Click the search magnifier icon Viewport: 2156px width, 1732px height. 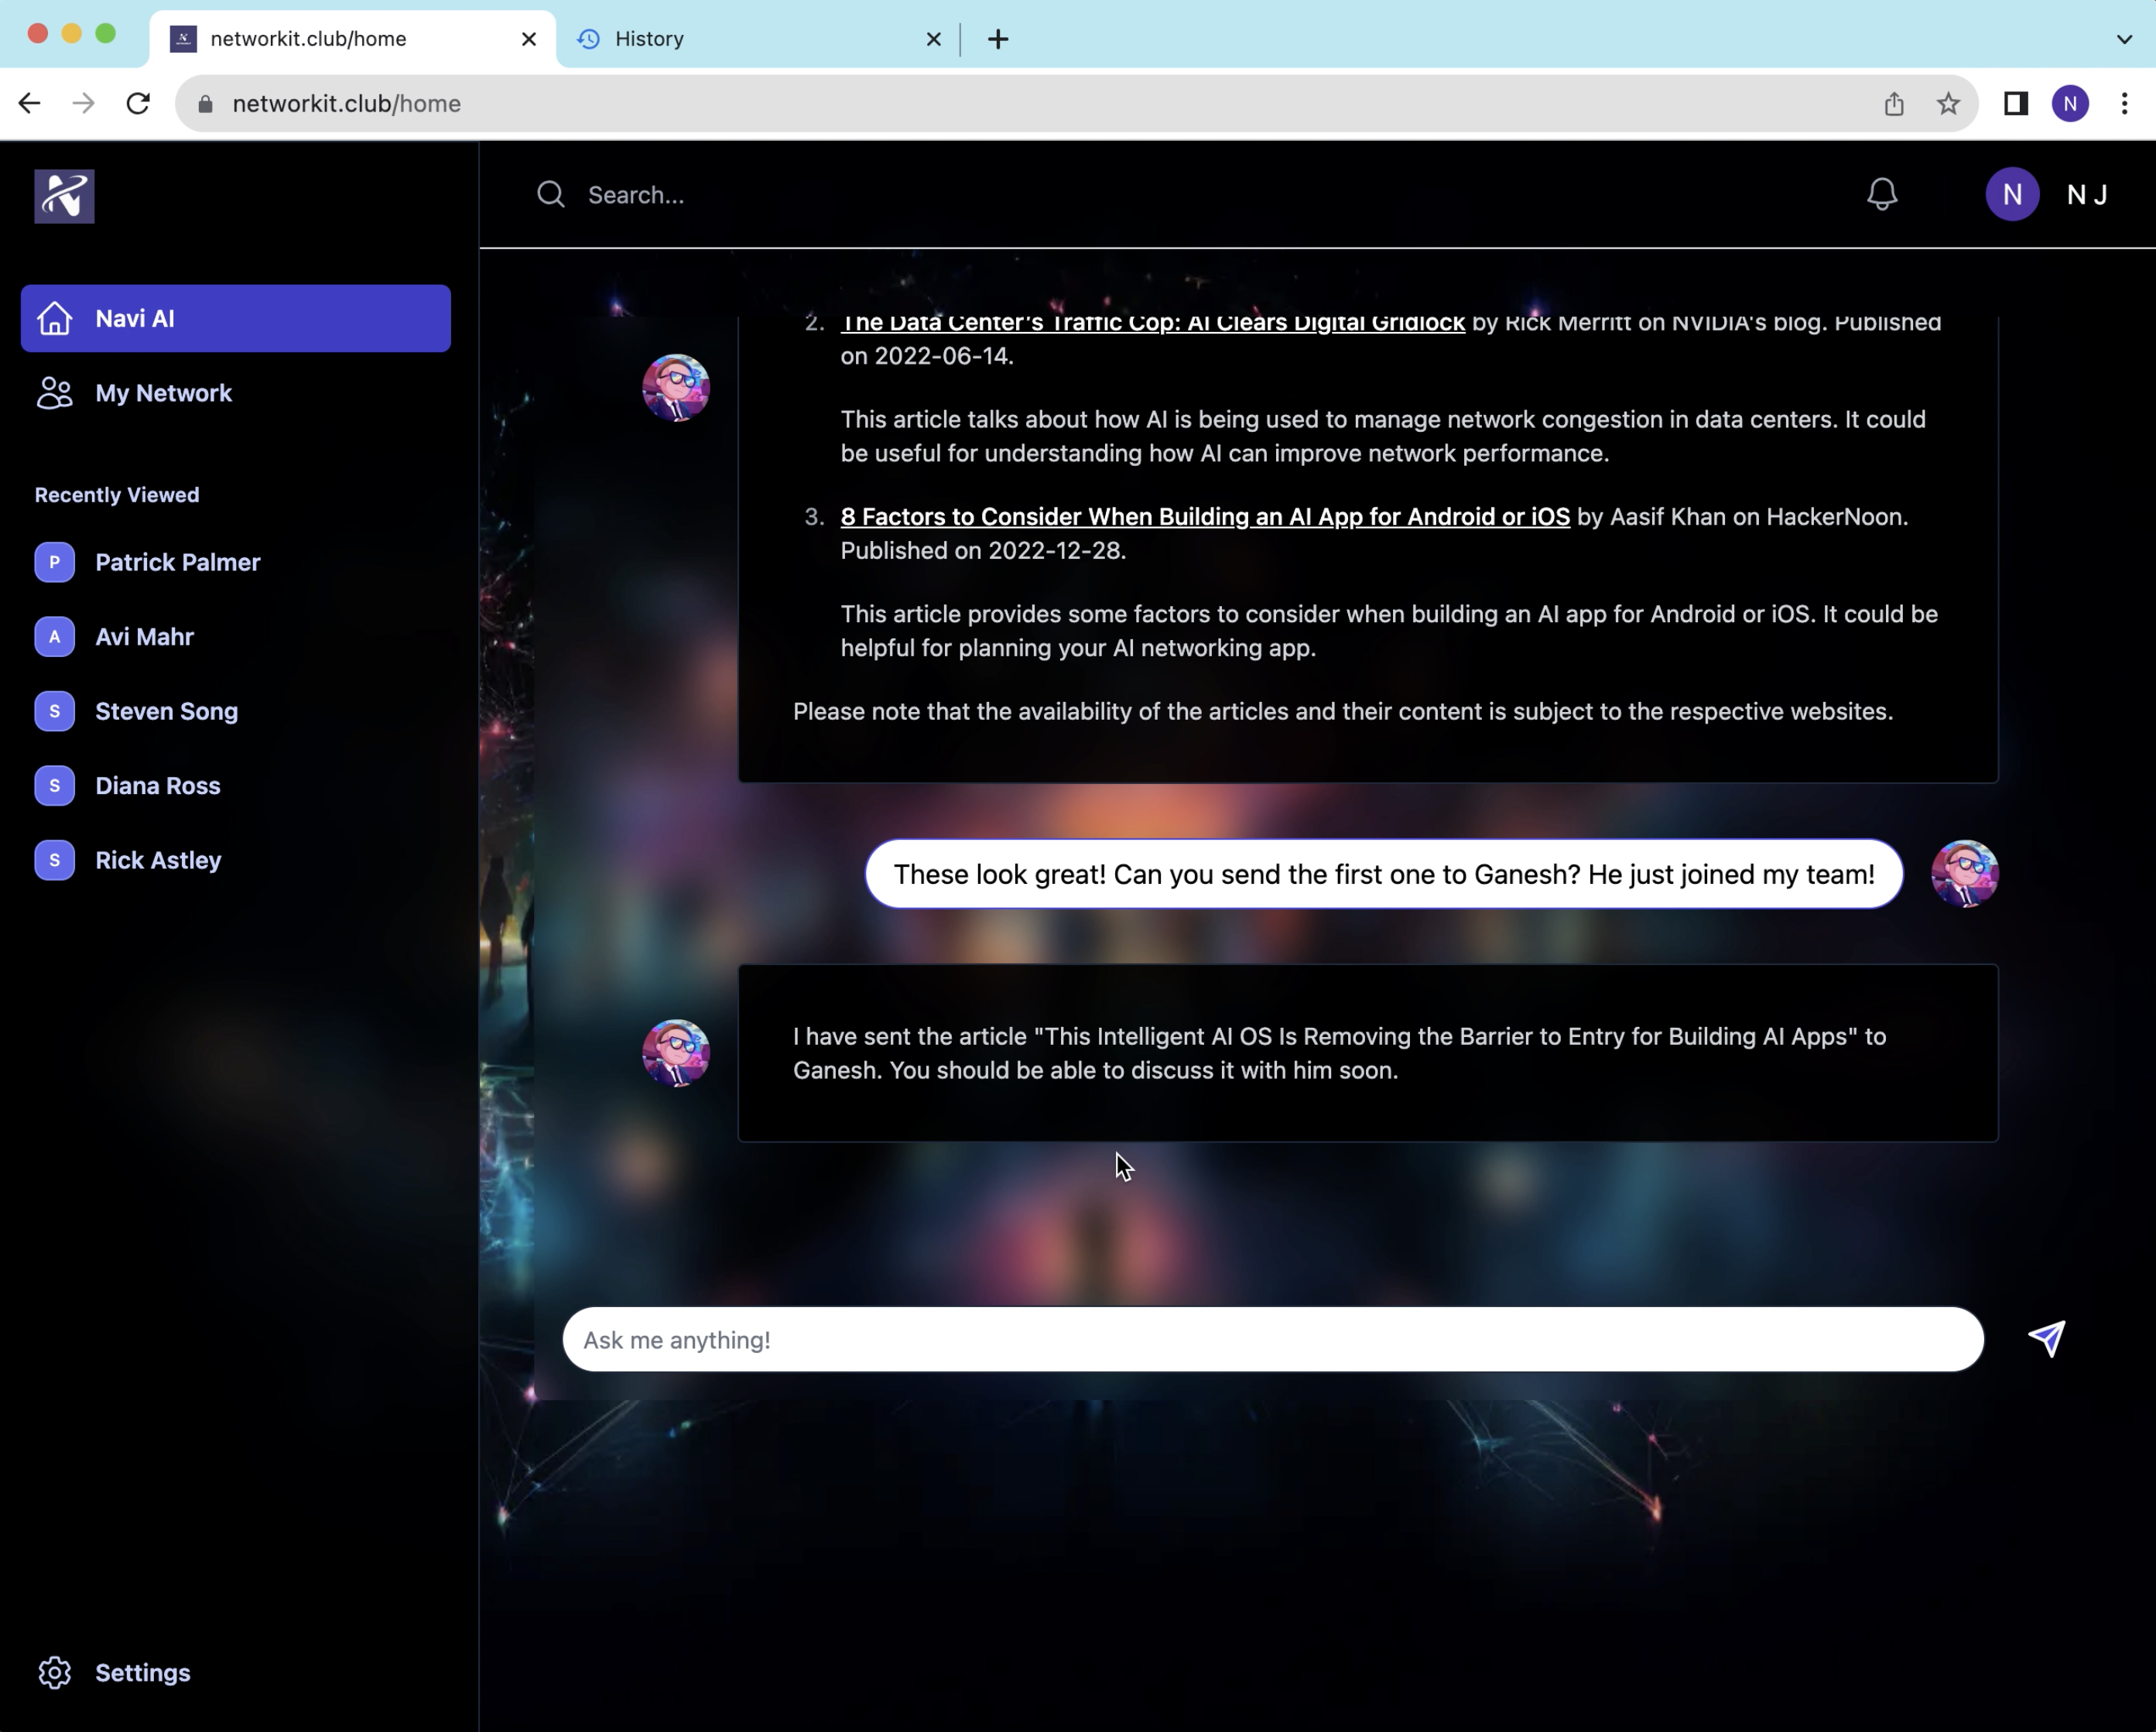point(551,194)
